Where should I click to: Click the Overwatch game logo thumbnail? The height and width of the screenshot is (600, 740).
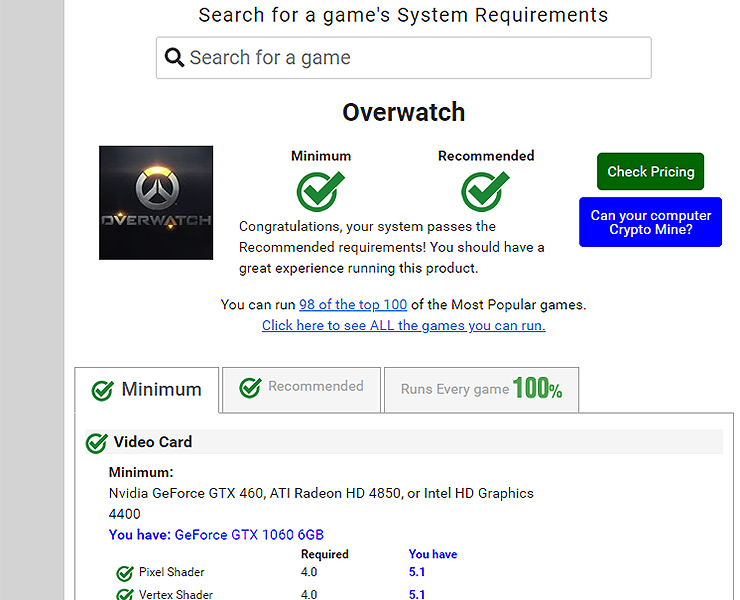pyautogui.click(x=156, y=203)
